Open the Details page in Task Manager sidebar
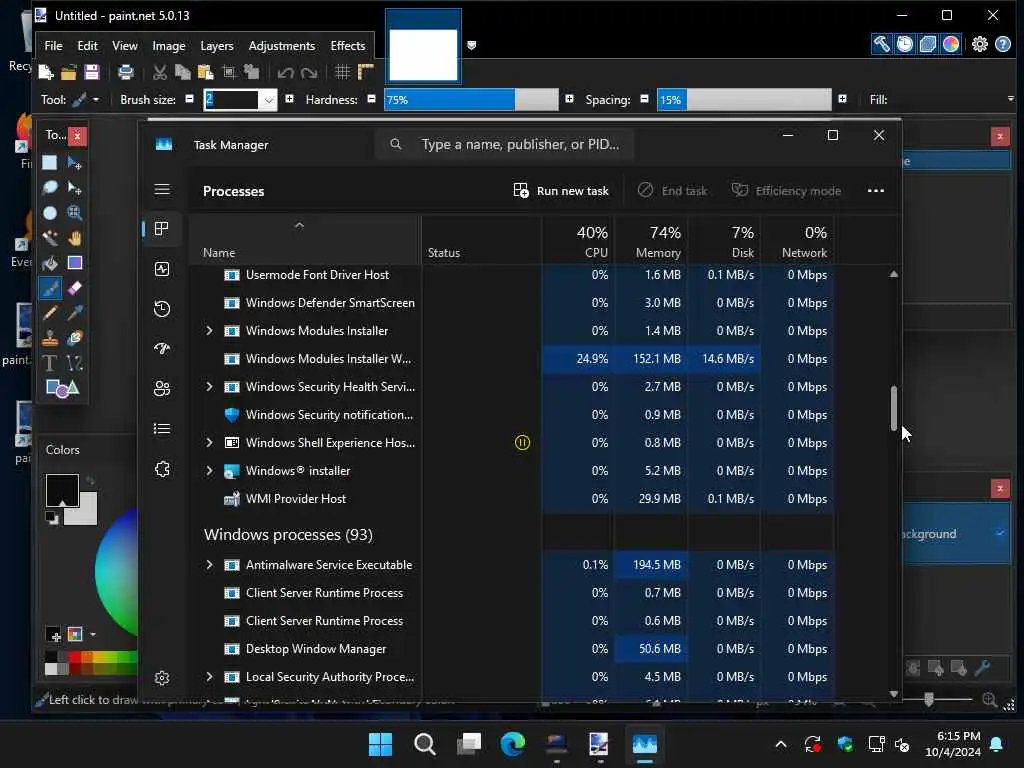Viewport: 1024px width, 768px height. [162, 428]
